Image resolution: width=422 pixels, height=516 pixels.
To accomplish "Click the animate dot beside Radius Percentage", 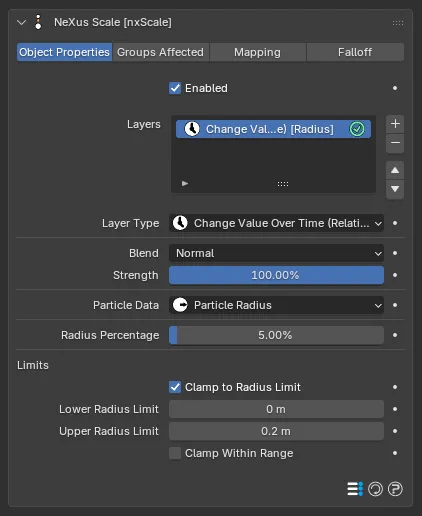I will click(x=395, y=335).
